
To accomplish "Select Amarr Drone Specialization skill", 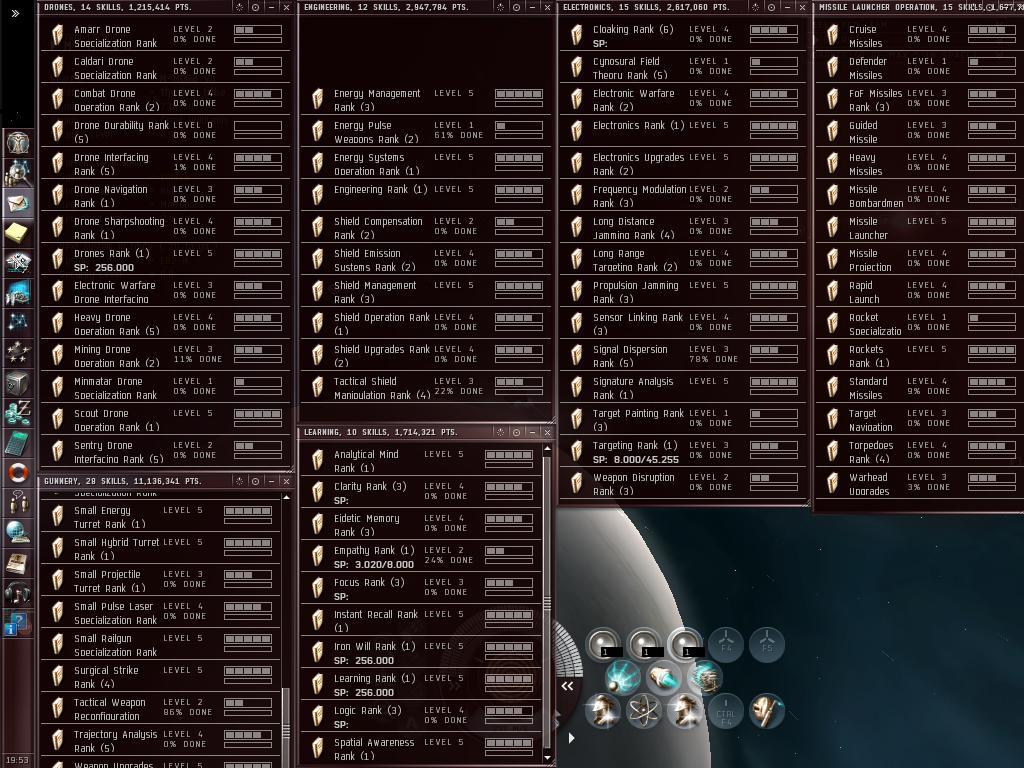I will coord(165,36).
